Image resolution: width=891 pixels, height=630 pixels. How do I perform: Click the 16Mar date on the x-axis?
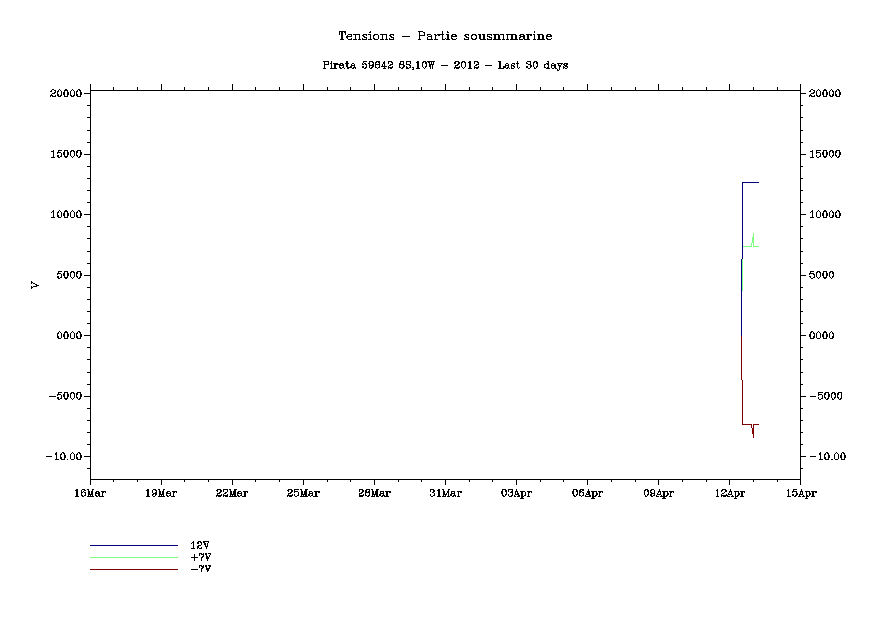tap(90, 493)
